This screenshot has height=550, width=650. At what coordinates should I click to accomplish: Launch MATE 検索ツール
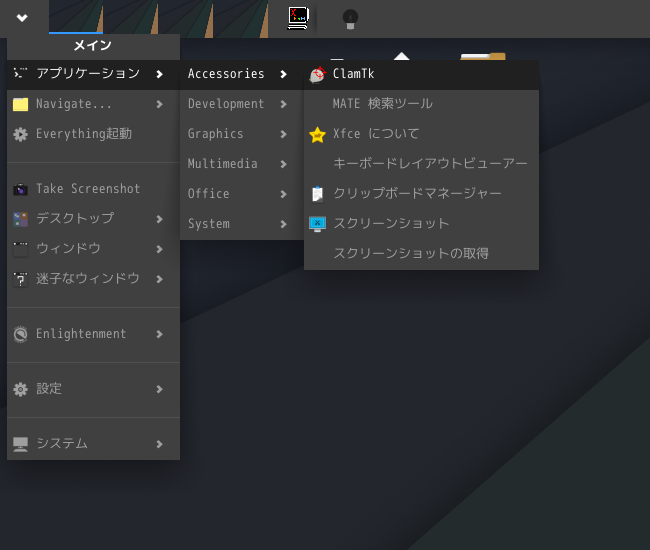pos(422,104)
